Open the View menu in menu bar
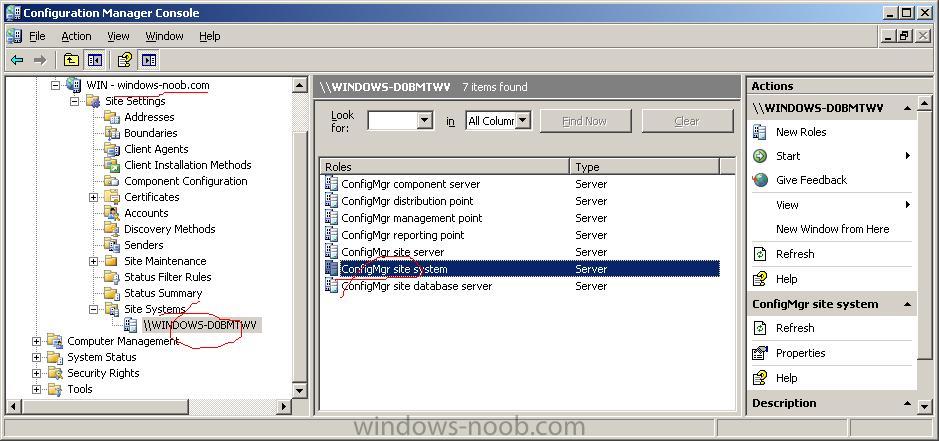The height and width of the screenshot is (441, 939). pyautogui.click(x=118, y=37)
